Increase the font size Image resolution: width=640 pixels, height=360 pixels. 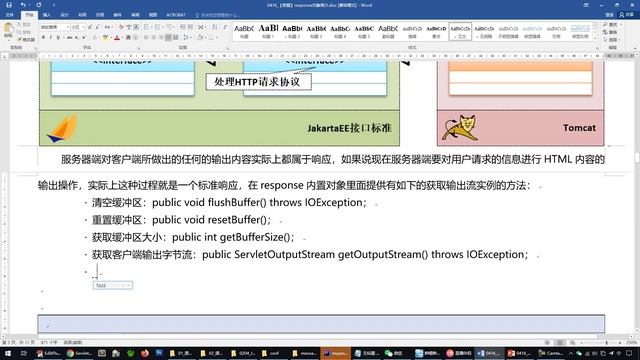pos(90,27)
